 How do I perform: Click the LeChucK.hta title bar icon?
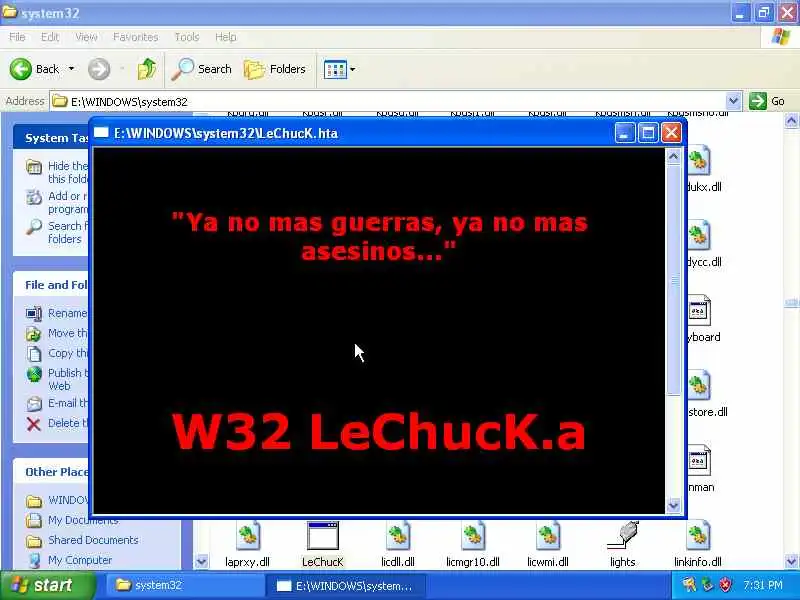[101, 133]
